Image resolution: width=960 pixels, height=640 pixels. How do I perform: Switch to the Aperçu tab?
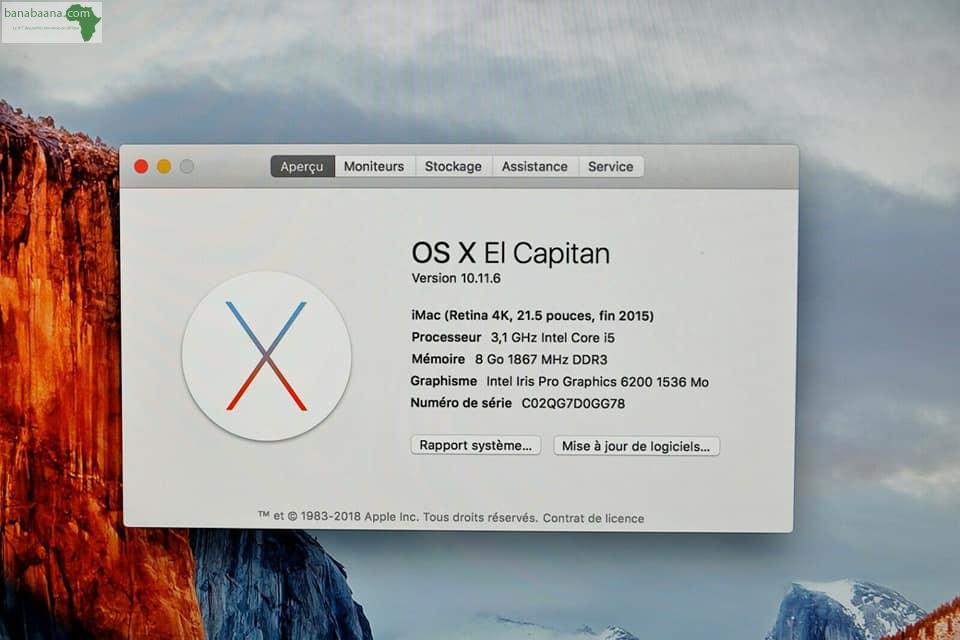[302, 167]
